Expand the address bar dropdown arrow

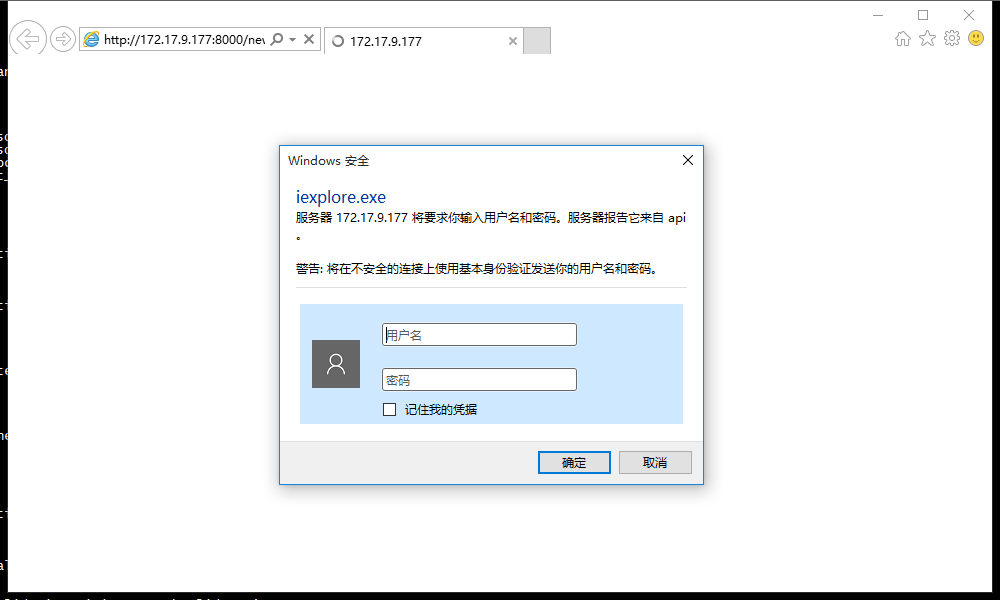tap(292, 40)
